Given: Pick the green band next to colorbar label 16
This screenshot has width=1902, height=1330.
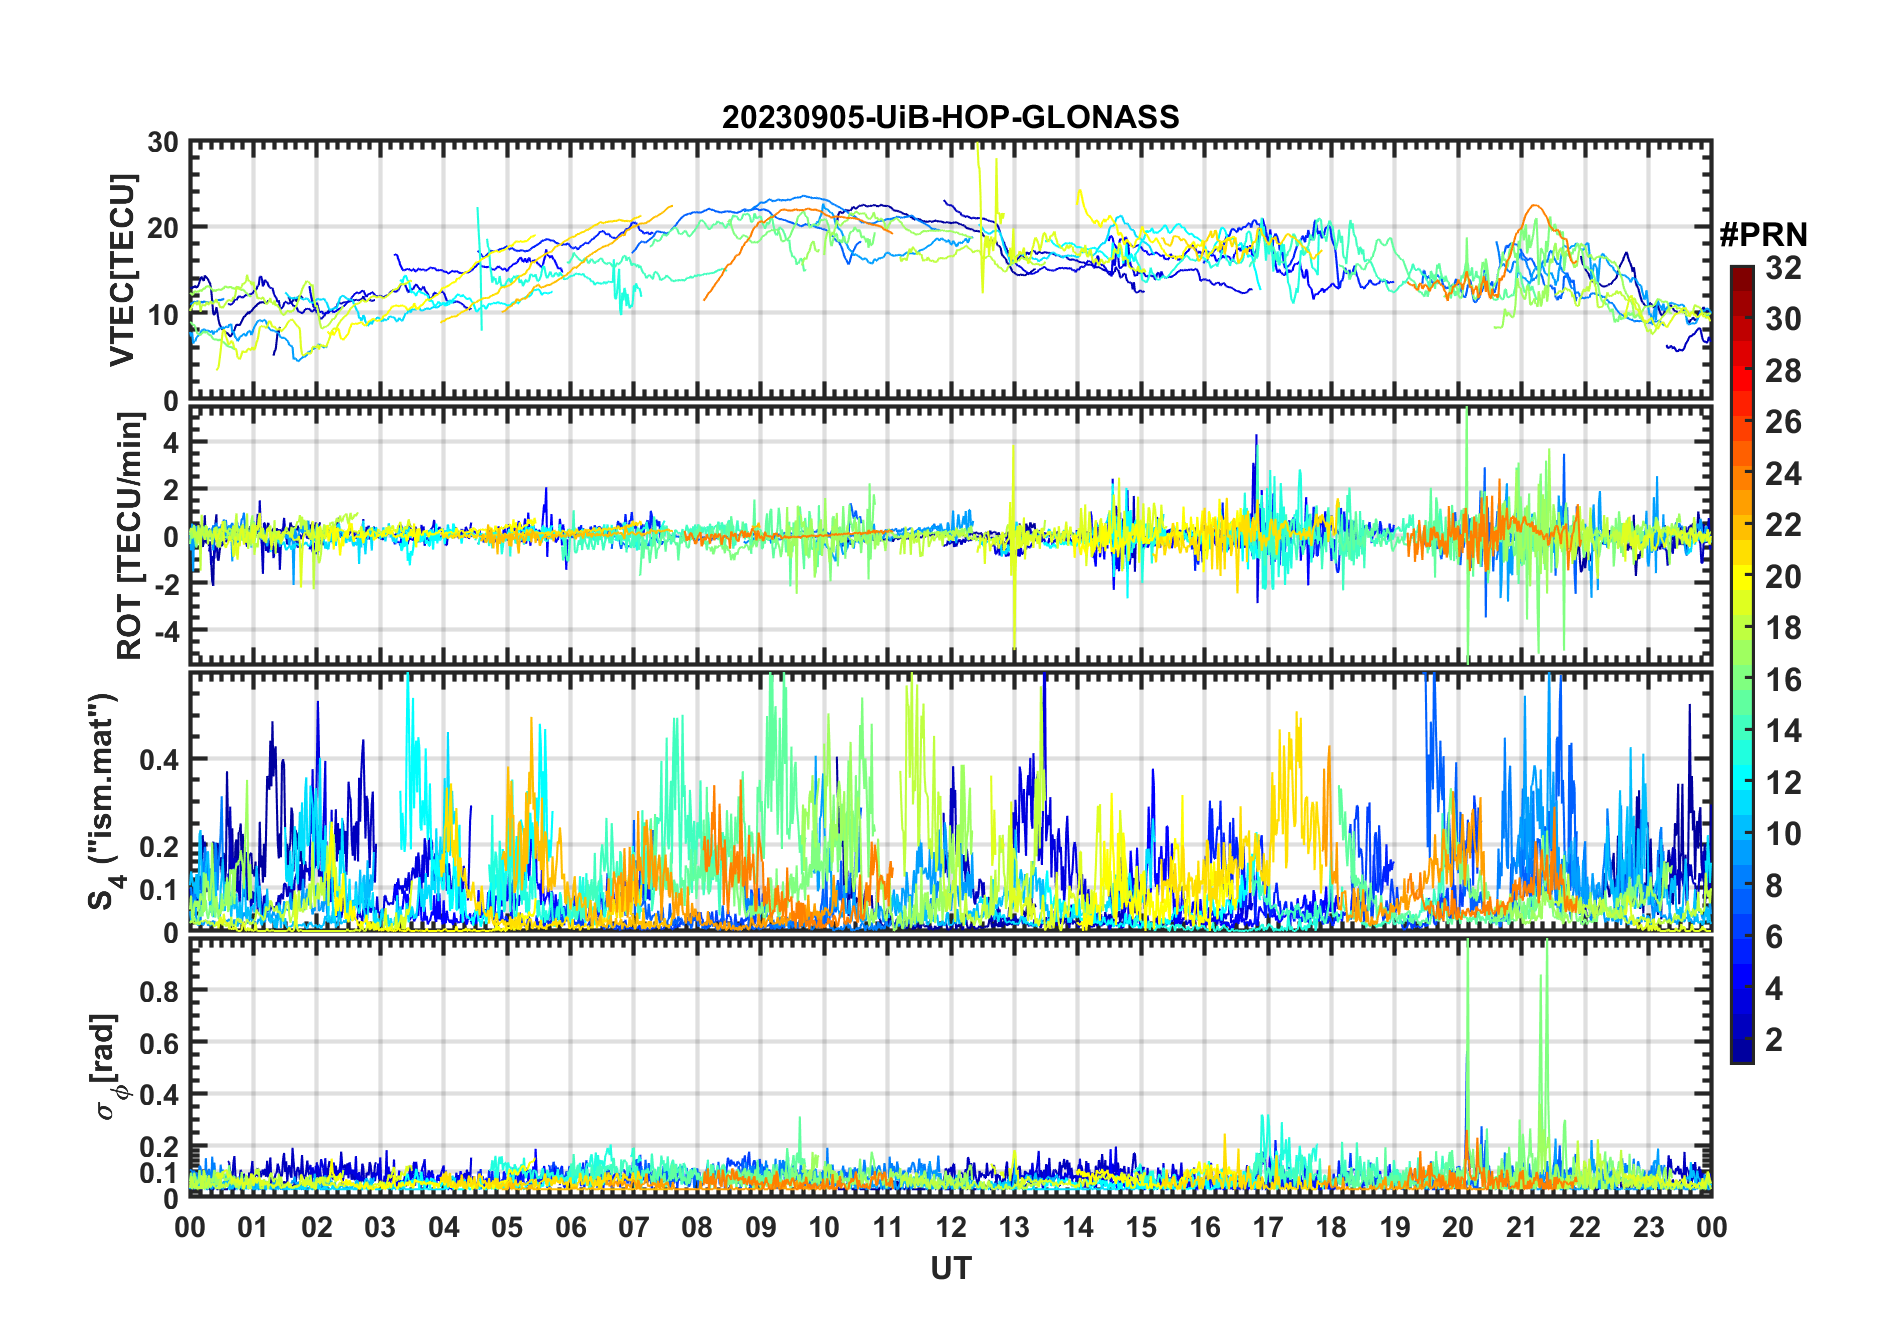Looking at the screenshot, I should tap(1742, 680).
